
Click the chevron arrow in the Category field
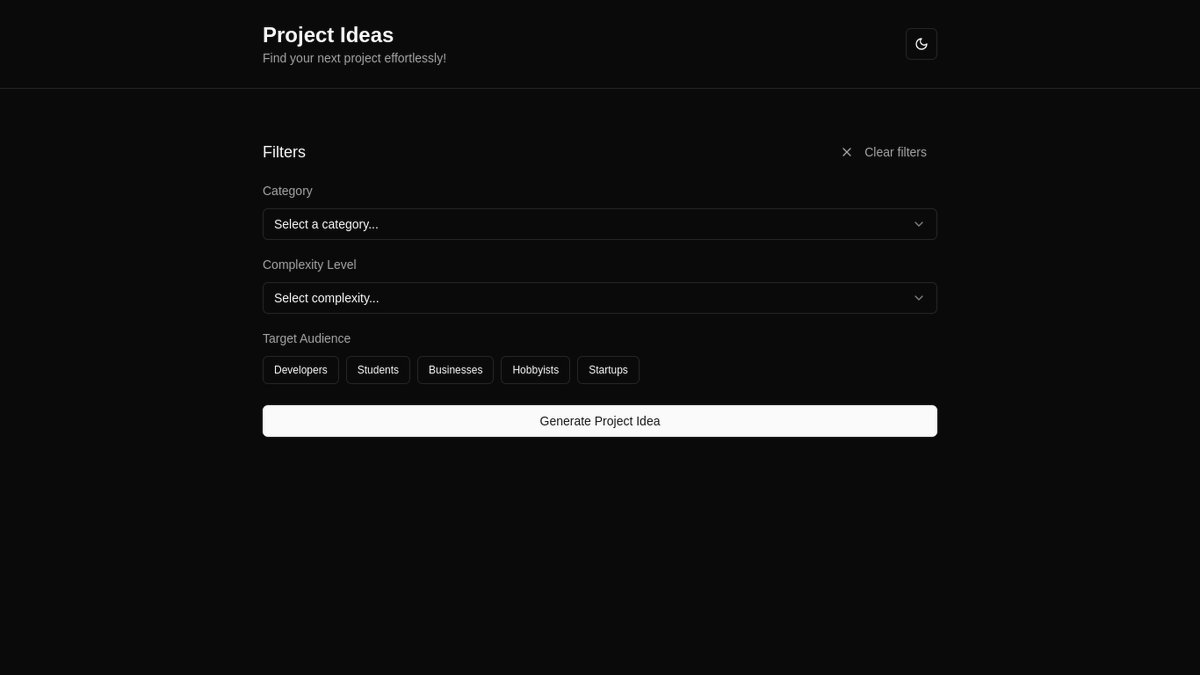point(918,224)
